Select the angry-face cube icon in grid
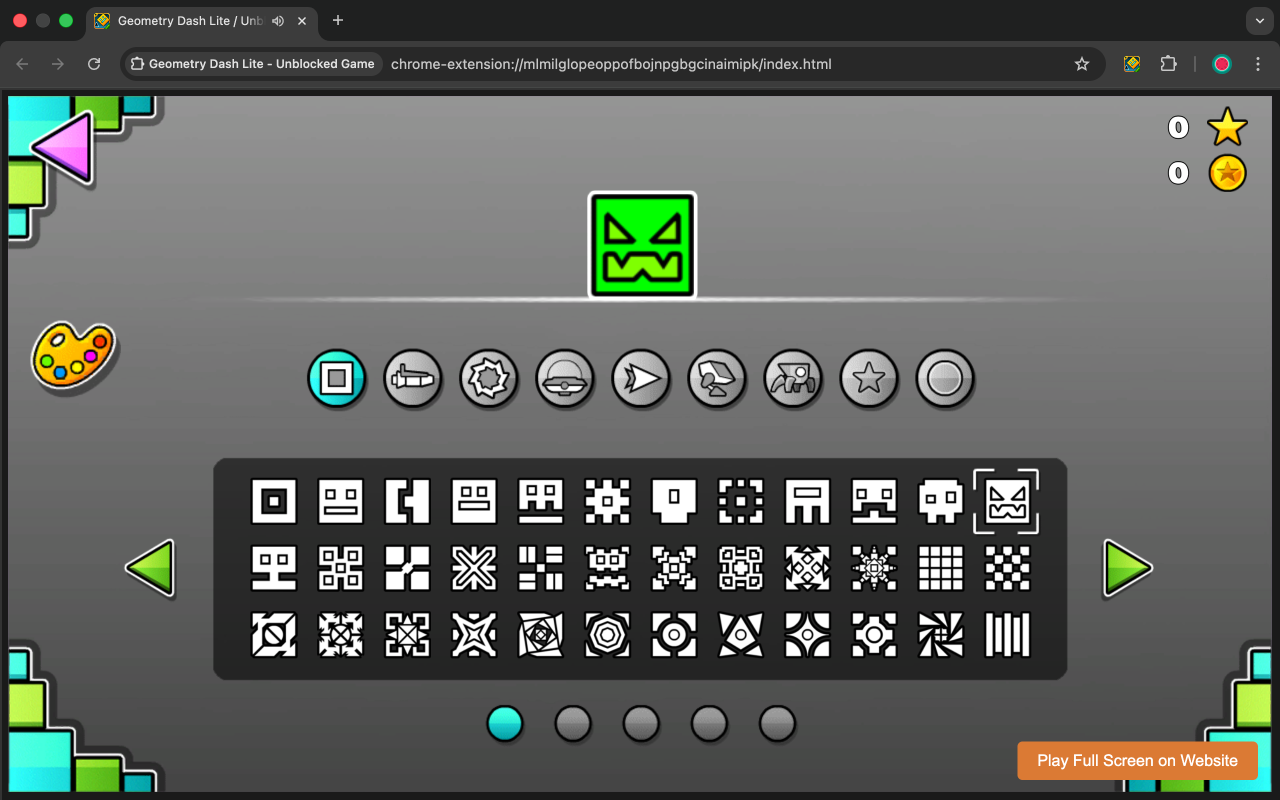 1007,501
